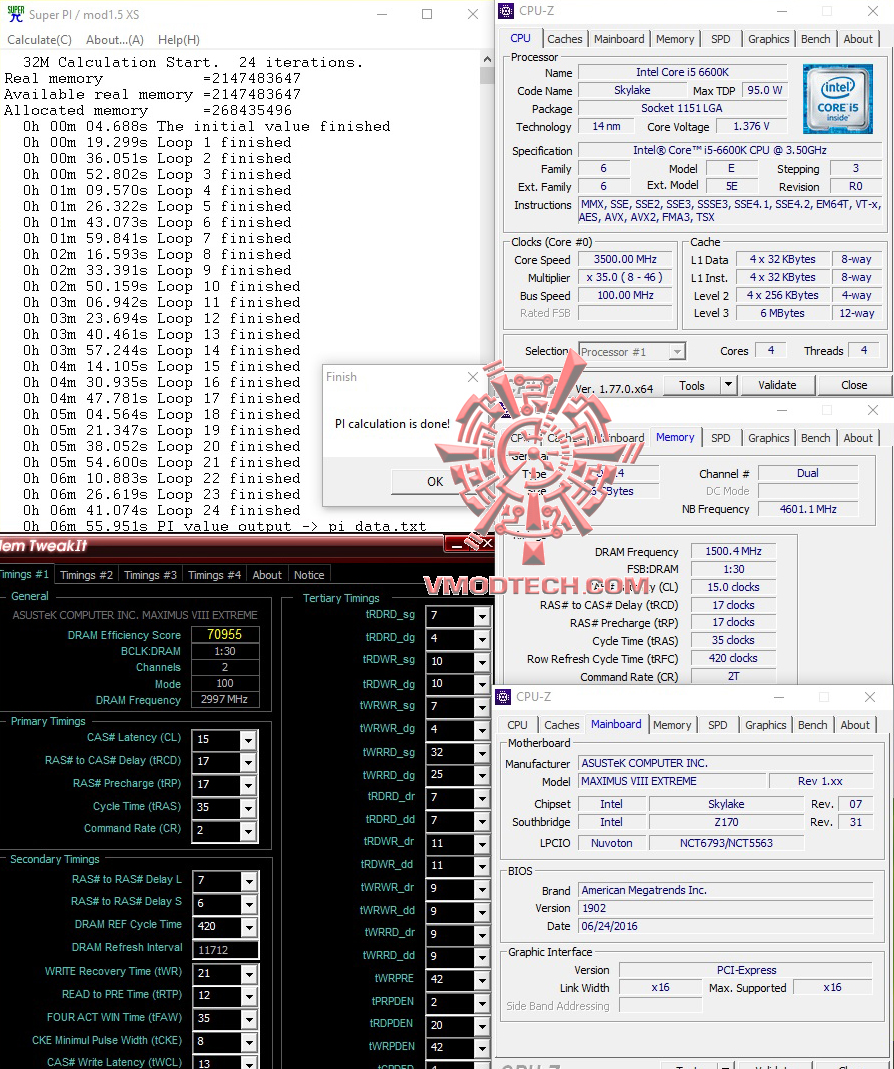Click the NB Frequency value 4601.1 MHz
This screenshot has height=1069, width=894.
[808, 509]
